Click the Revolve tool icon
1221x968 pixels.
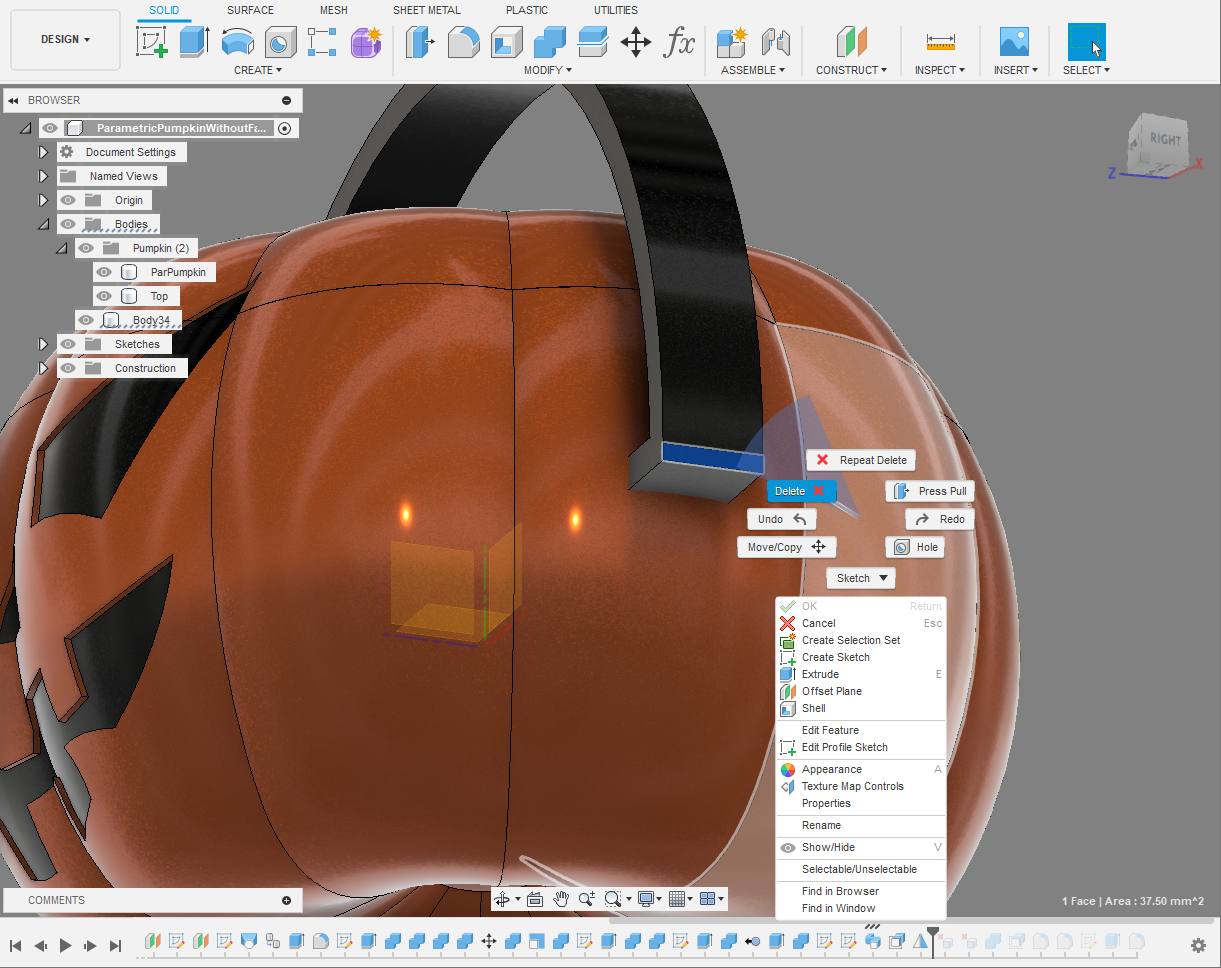237,42
